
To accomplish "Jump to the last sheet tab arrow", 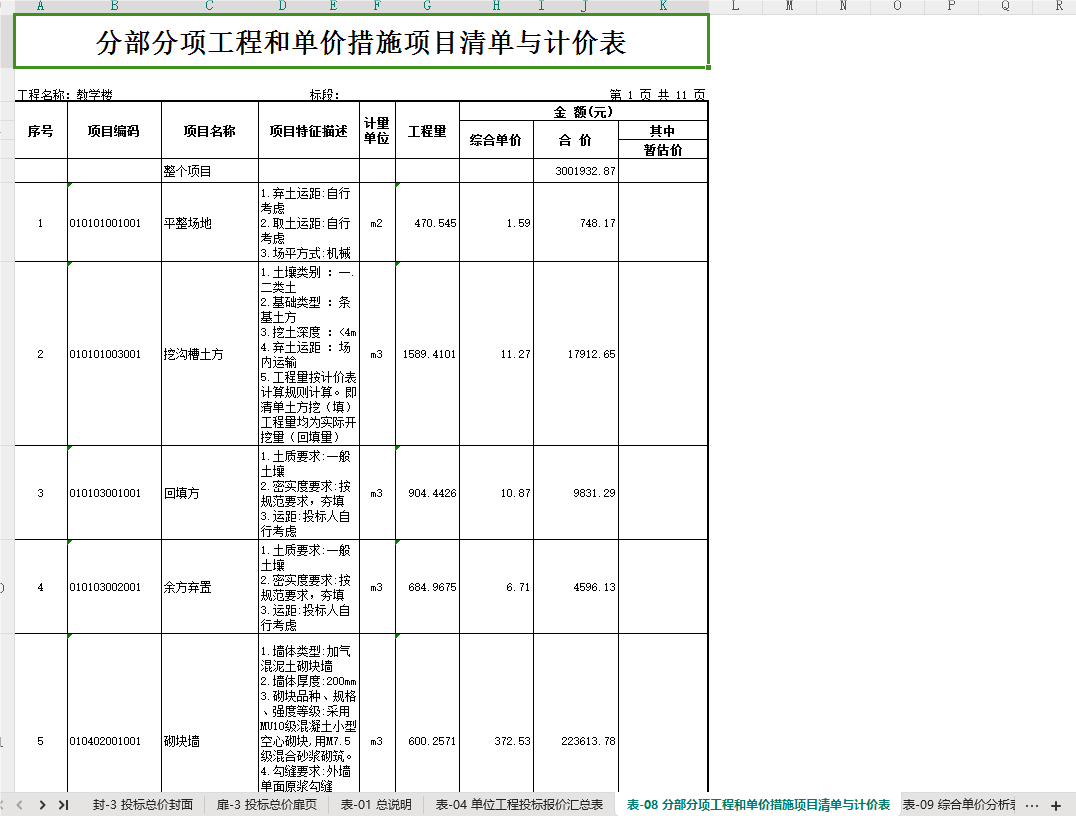I will click(x=64, y=805).
